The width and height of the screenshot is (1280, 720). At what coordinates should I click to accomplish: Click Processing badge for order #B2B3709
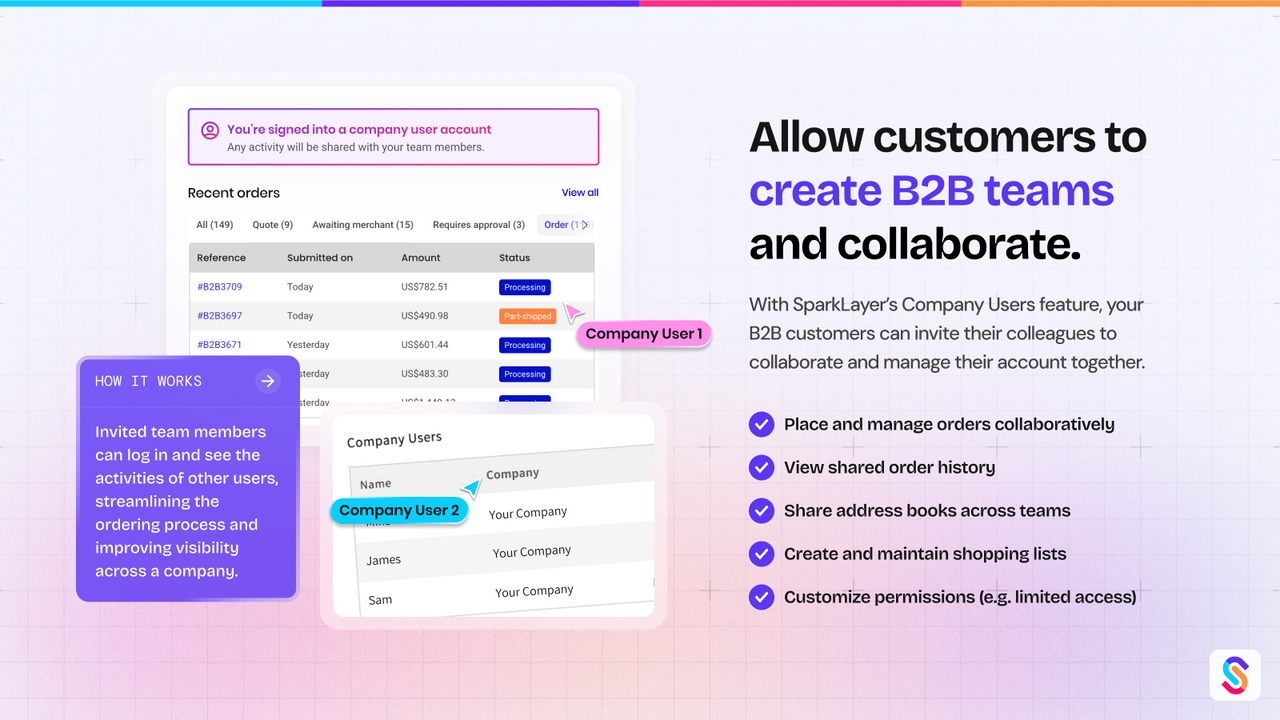coord(525,287)
